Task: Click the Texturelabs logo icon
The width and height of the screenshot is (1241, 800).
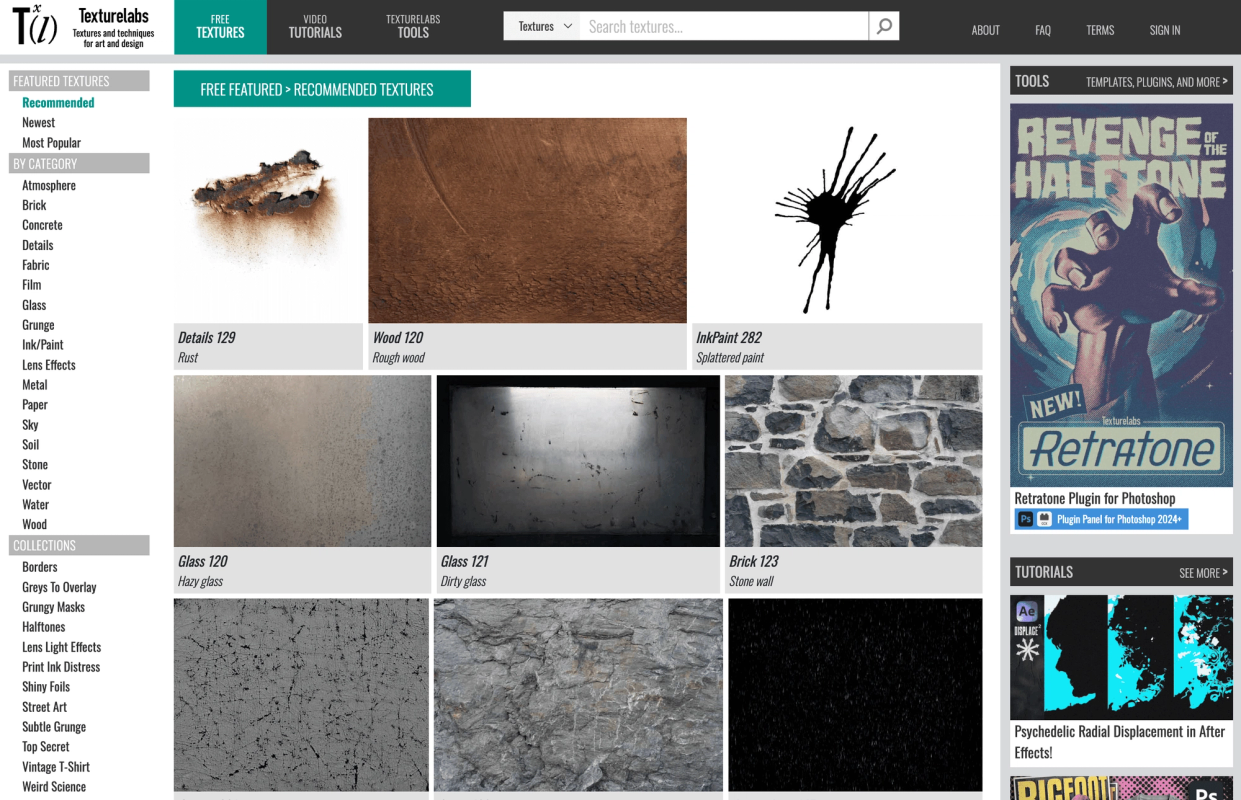Action: tap(35, 26)
